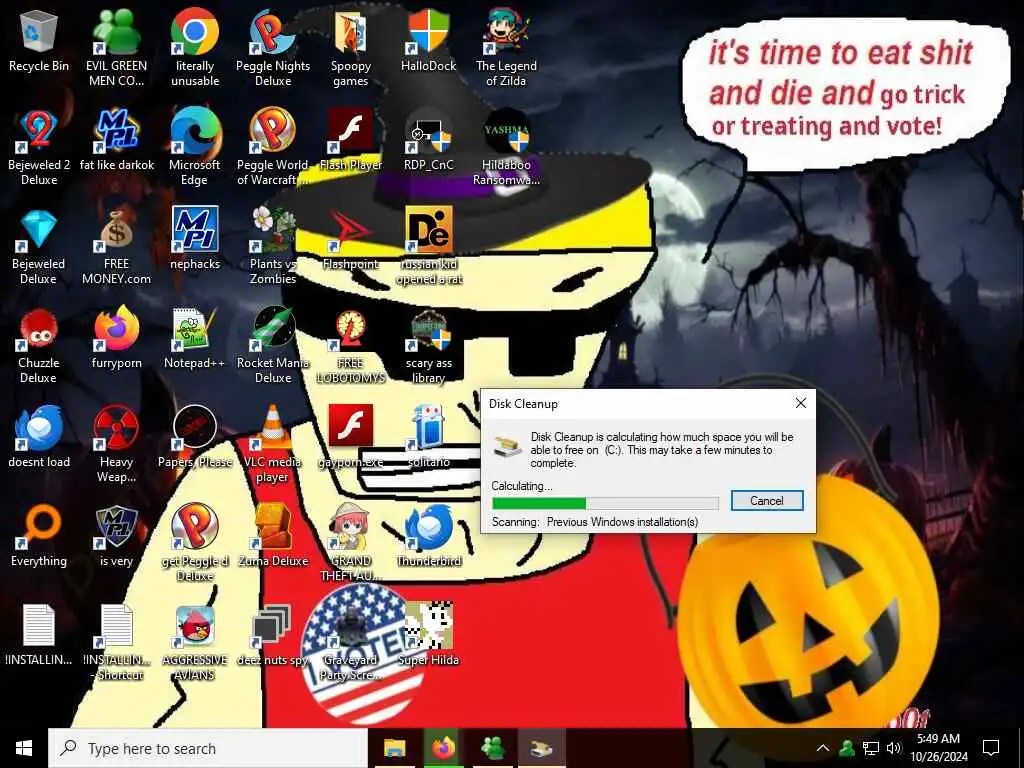
Task: Select the Hildaboo Ransomware icon
Action: click(x=506, y=131)
